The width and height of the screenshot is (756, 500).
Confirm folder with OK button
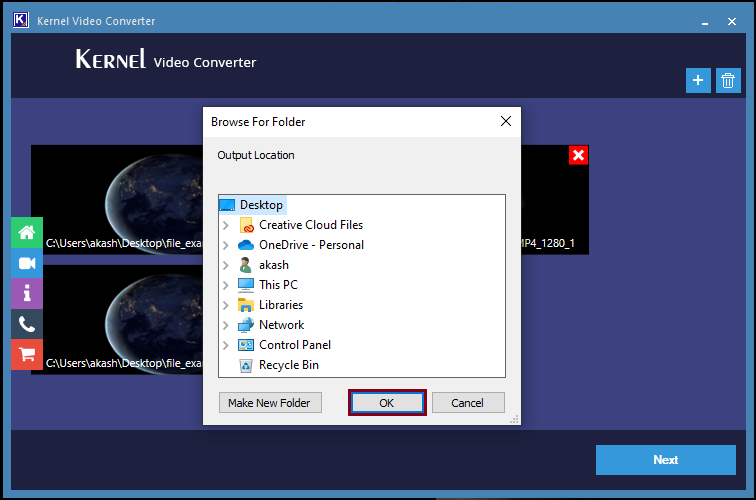(x=387, y=403)
